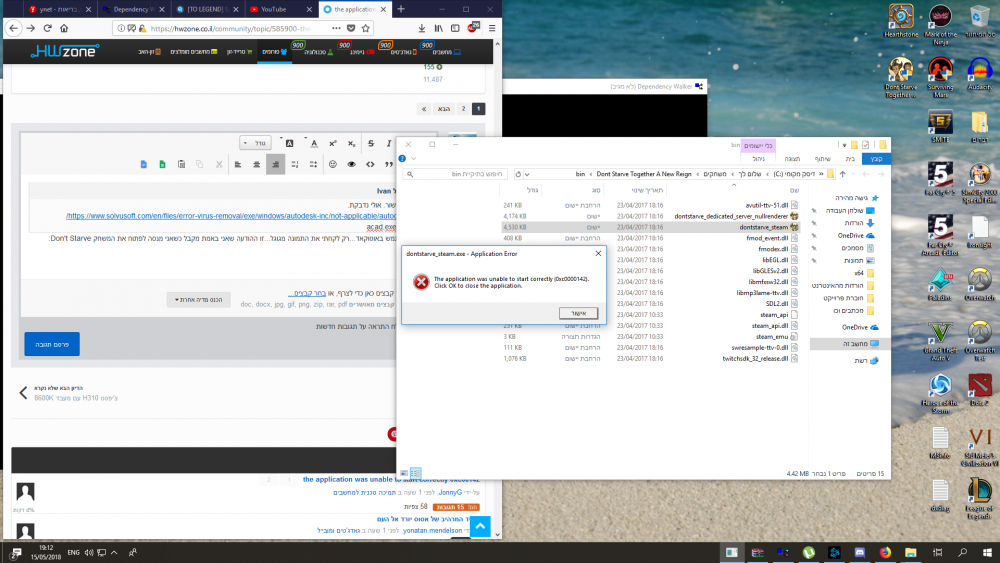The height and width of the screenshot is (563, 1000).
Task: Click the Firefox icon on the taskbar
Action: pyautogui.click(x=885, y=552)
